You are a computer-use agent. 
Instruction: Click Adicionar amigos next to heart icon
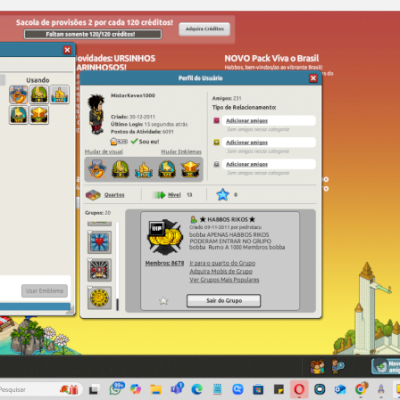click(247, 121)
